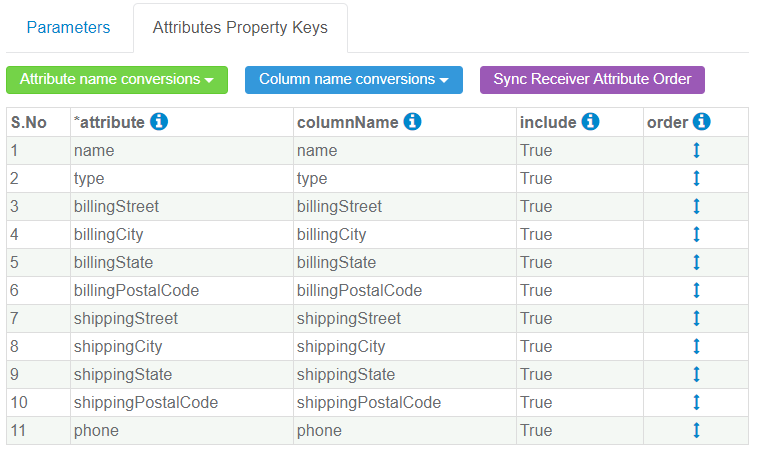This screenshot has height=461, width=769.
Task: Click the reorder arrow for shippingStreet row
Action: pyautogui.click(x=696, y=318)
